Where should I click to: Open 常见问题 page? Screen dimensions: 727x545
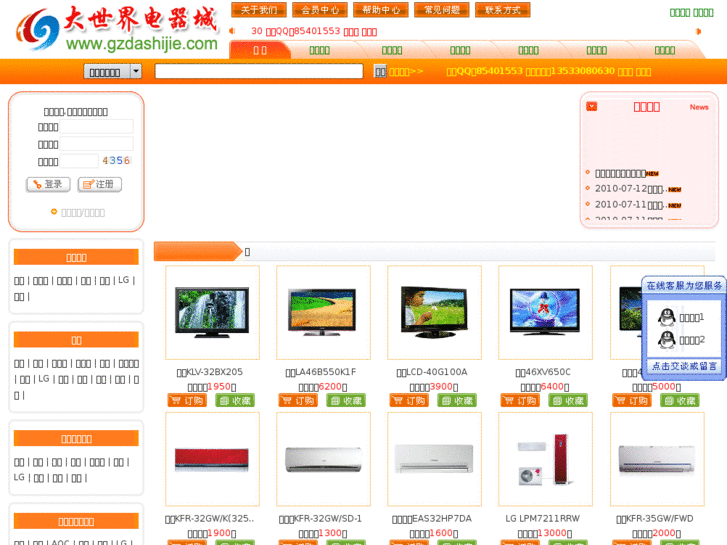(x=442, y=10)
